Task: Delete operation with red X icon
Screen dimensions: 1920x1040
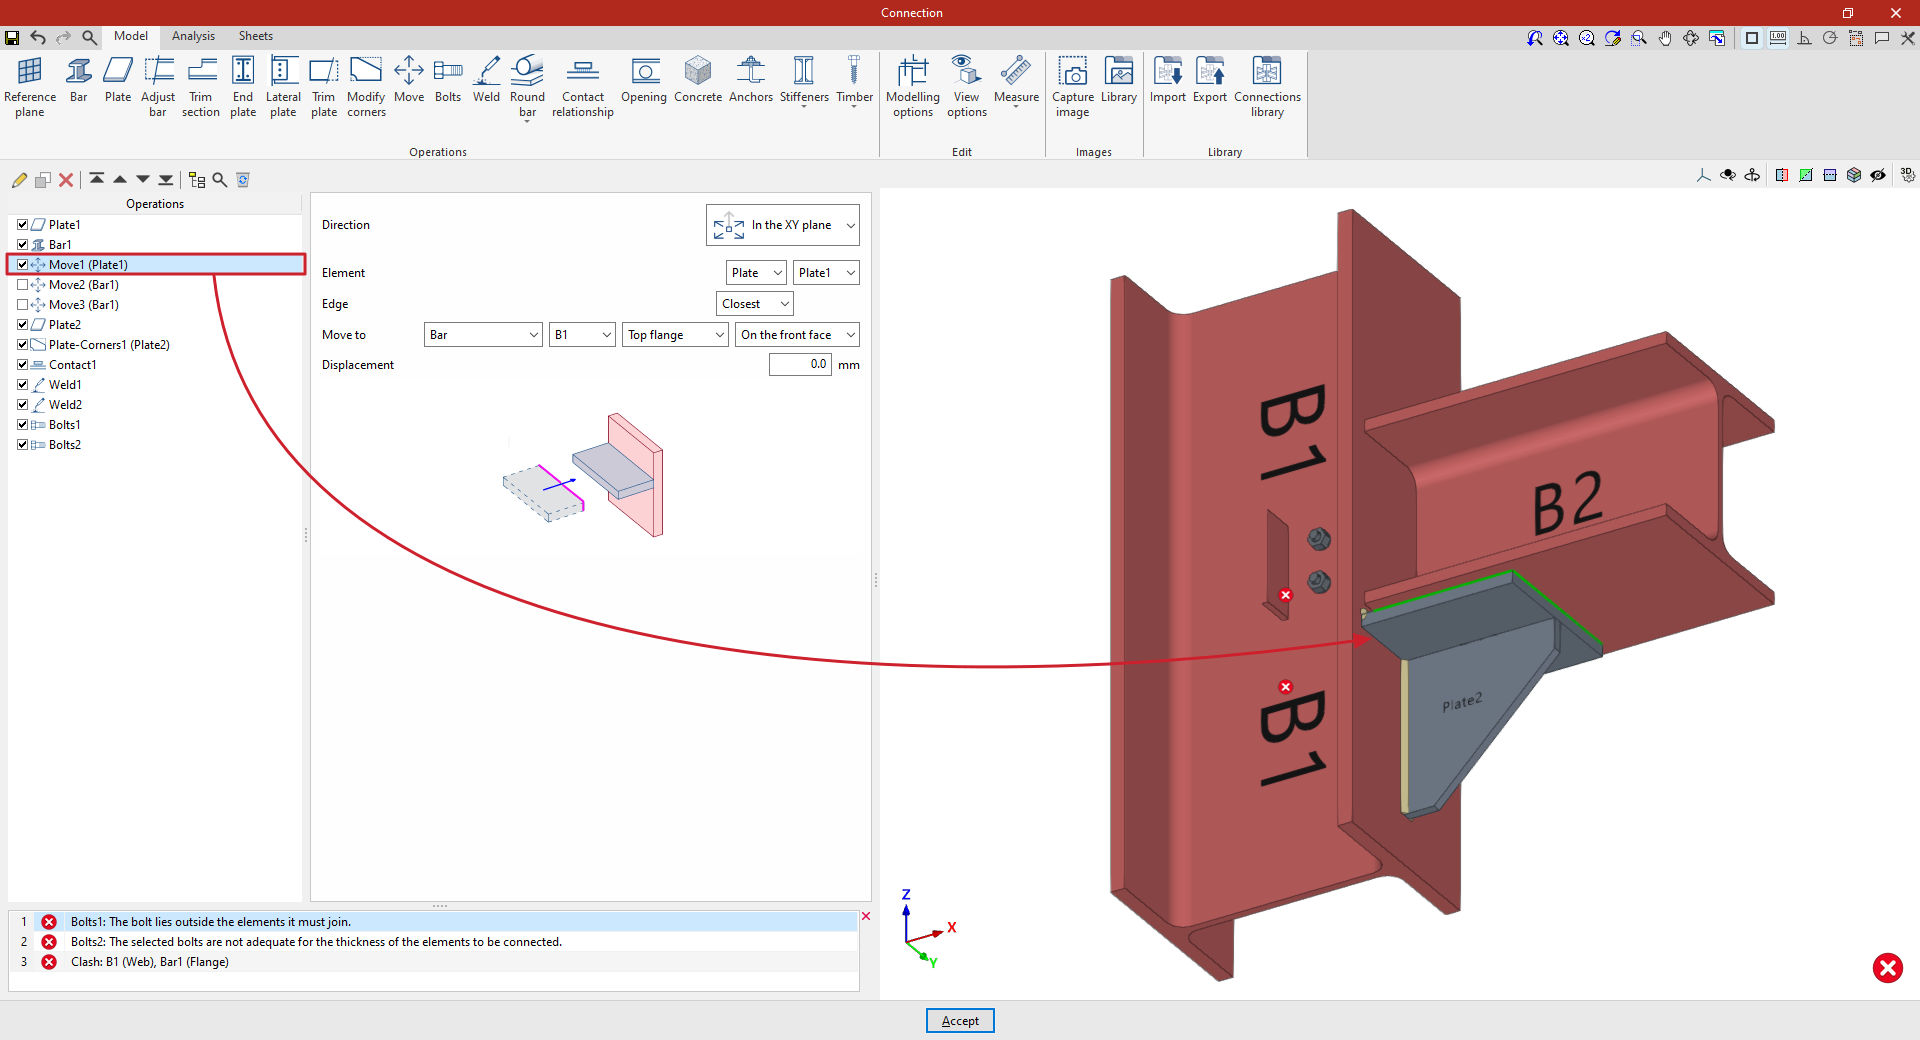Action: (x=66, y=180)
